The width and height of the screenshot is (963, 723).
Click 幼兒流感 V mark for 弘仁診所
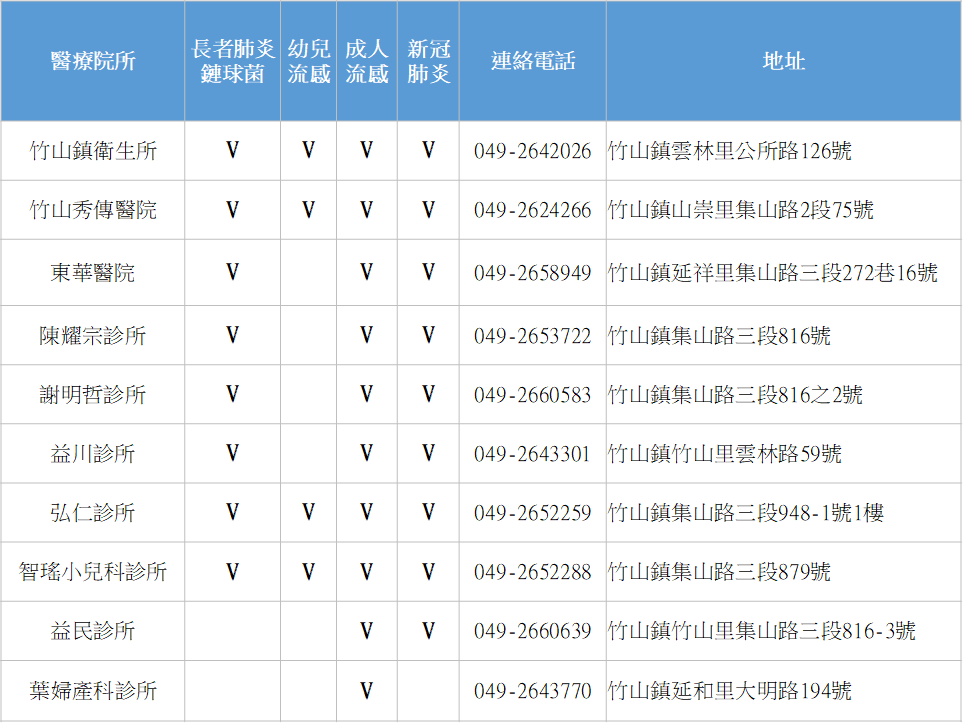(308, 512)
